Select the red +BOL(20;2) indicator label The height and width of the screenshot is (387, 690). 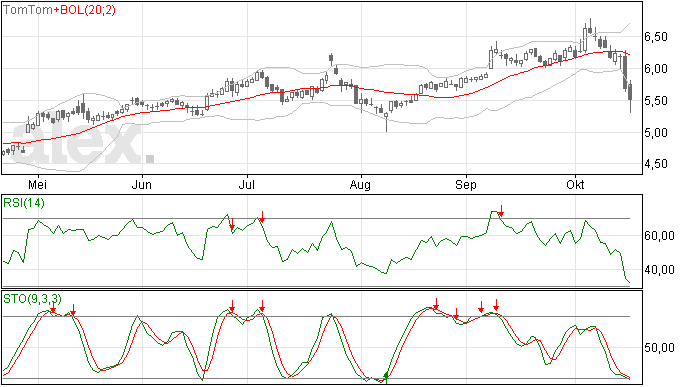[x=84, y=10]
